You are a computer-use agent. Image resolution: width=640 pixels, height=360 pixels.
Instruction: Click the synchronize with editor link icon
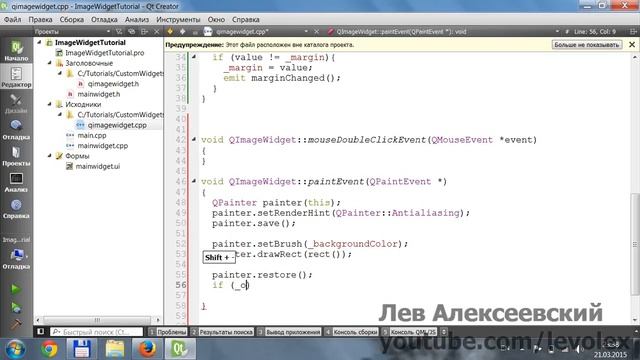coord(131,31)
